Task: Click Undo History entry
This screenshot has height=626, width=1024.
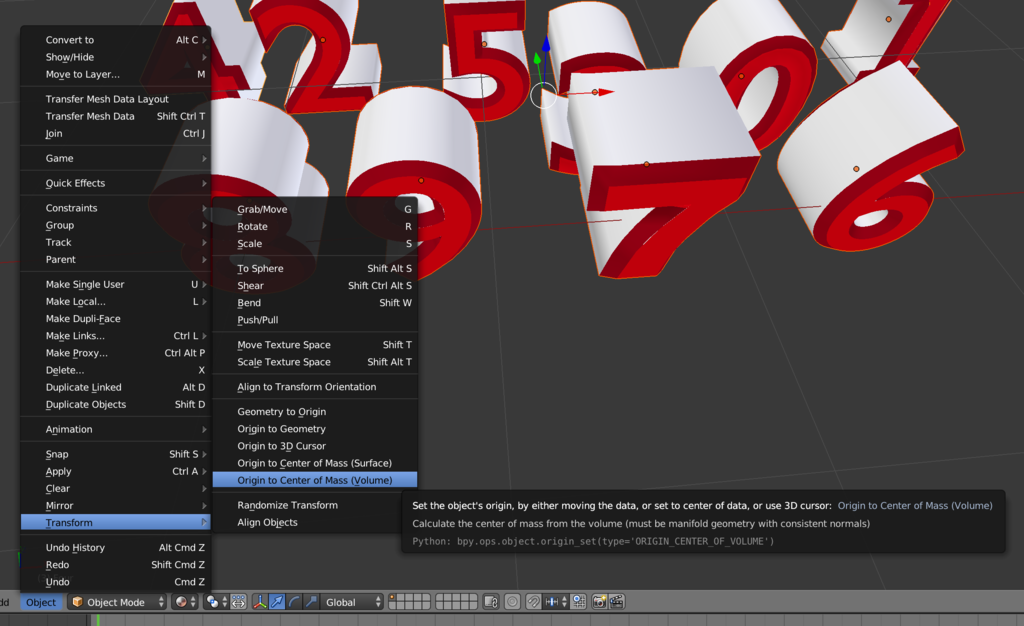Action: (x=116, y=547)
